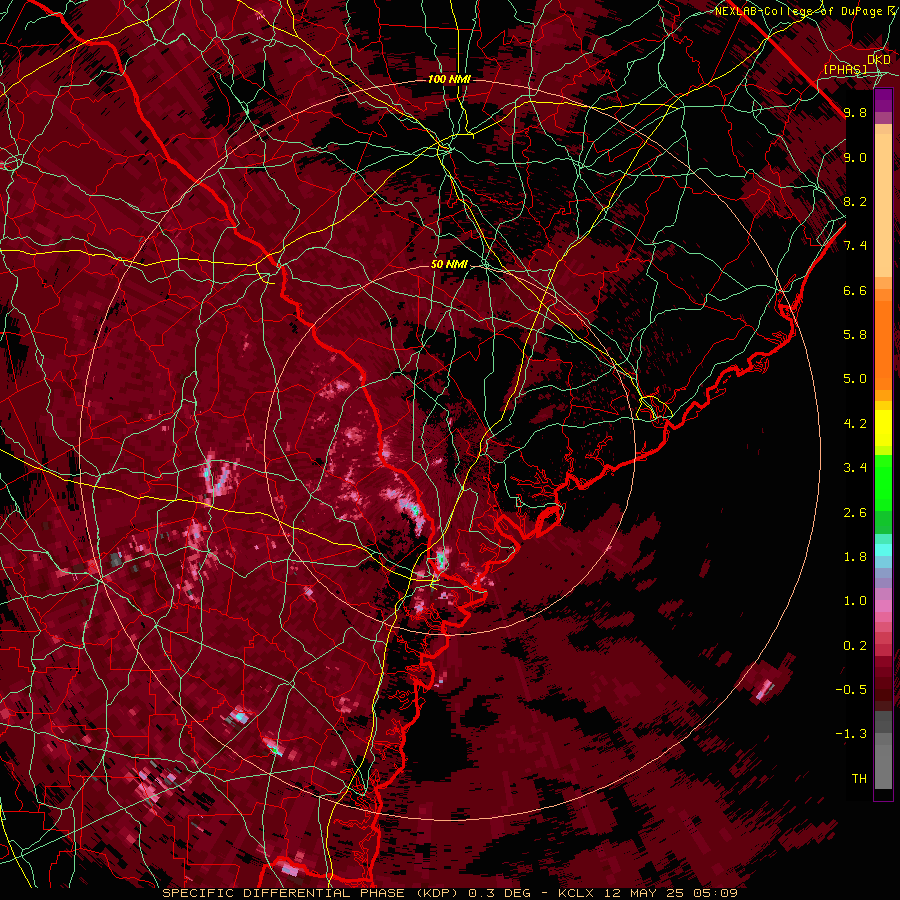Click the TH label on the scale

pos(859,779)
